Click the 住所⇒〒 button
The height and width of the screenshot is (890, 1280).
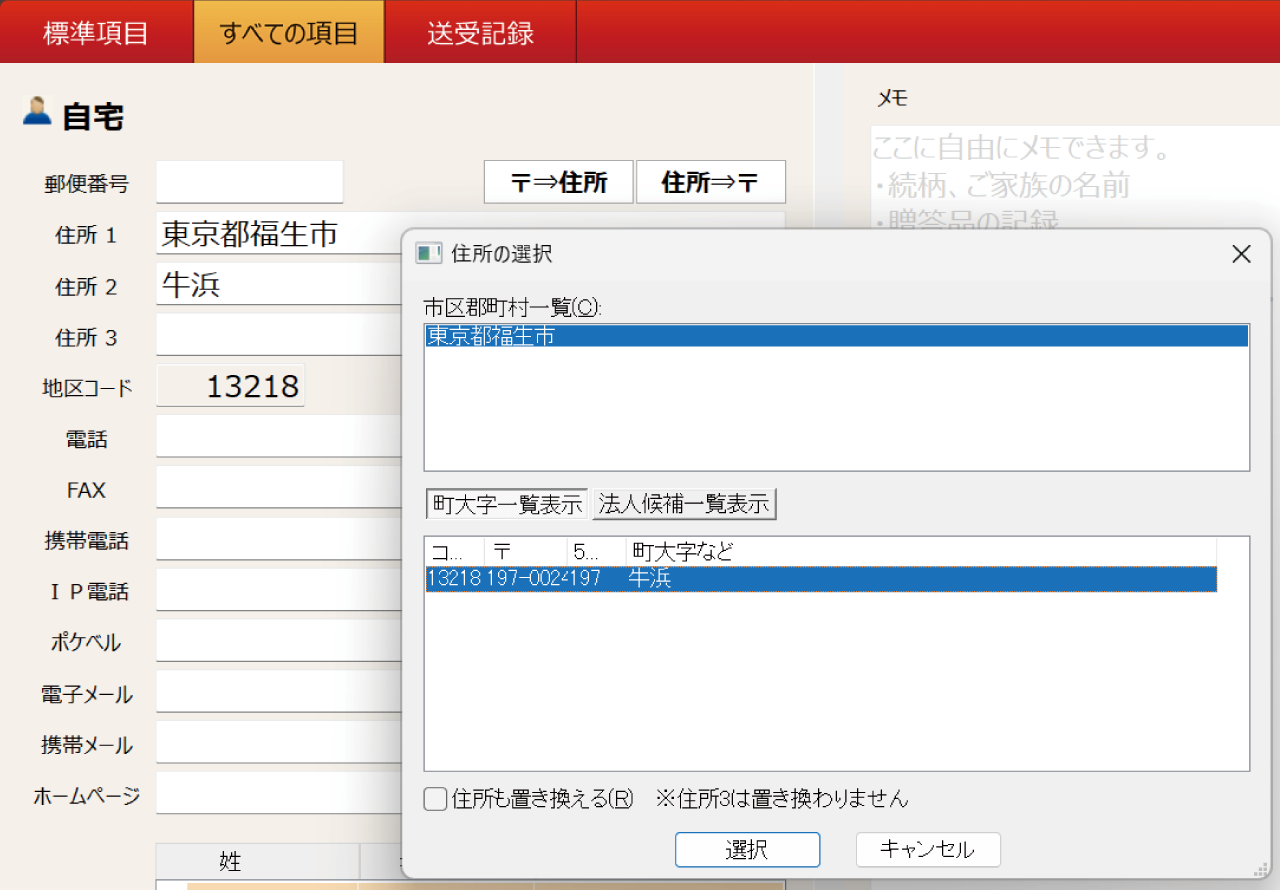tap(711, 181)
